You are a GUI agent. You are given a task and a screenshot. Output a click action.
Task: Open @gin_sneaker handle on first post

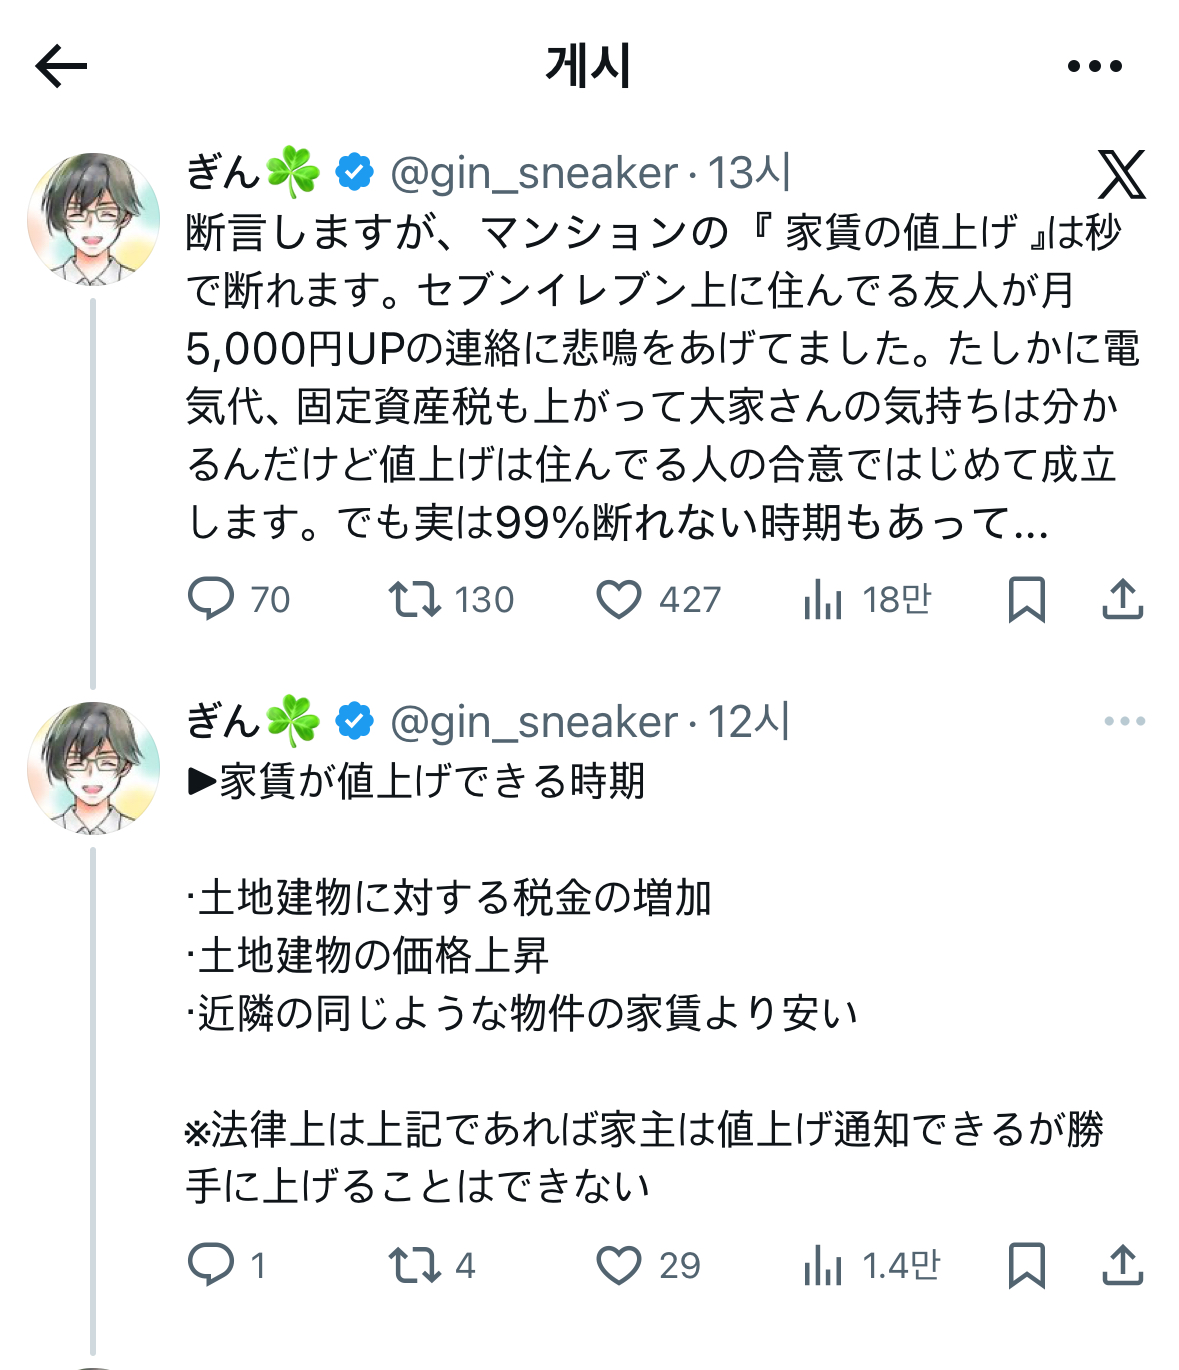[534, 174]
